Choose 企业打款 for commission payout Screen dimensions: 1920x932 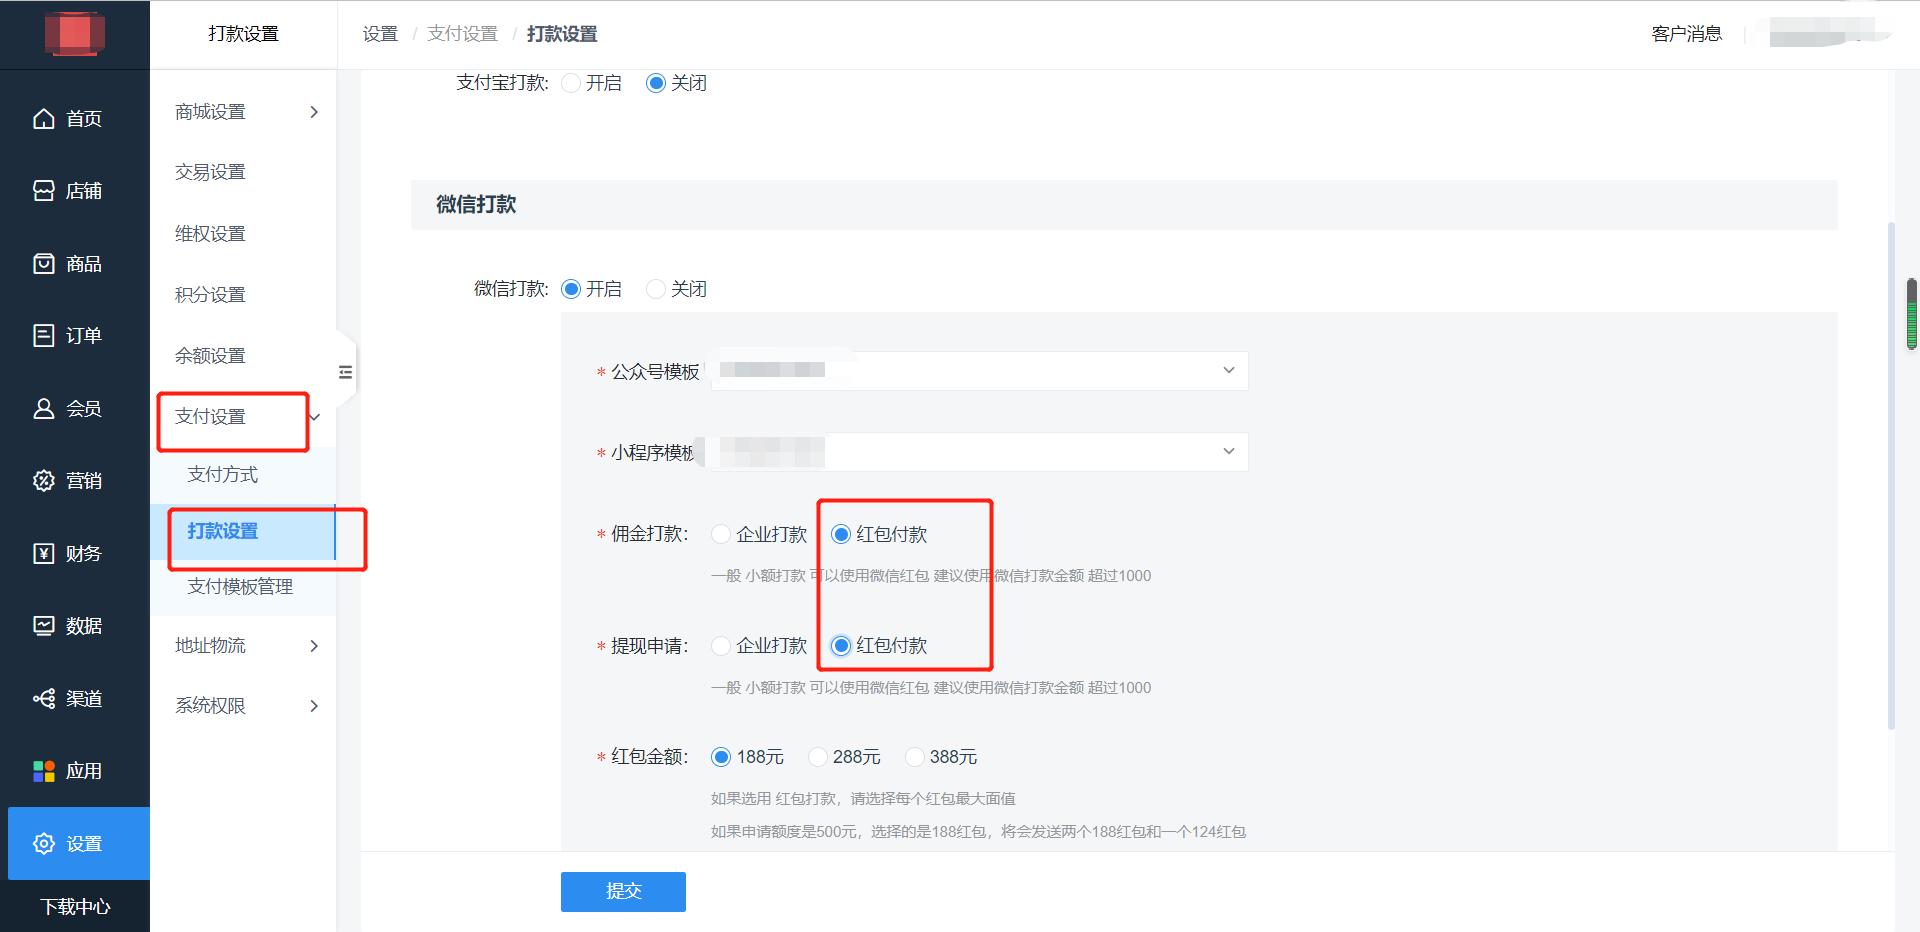click(721, 534)
